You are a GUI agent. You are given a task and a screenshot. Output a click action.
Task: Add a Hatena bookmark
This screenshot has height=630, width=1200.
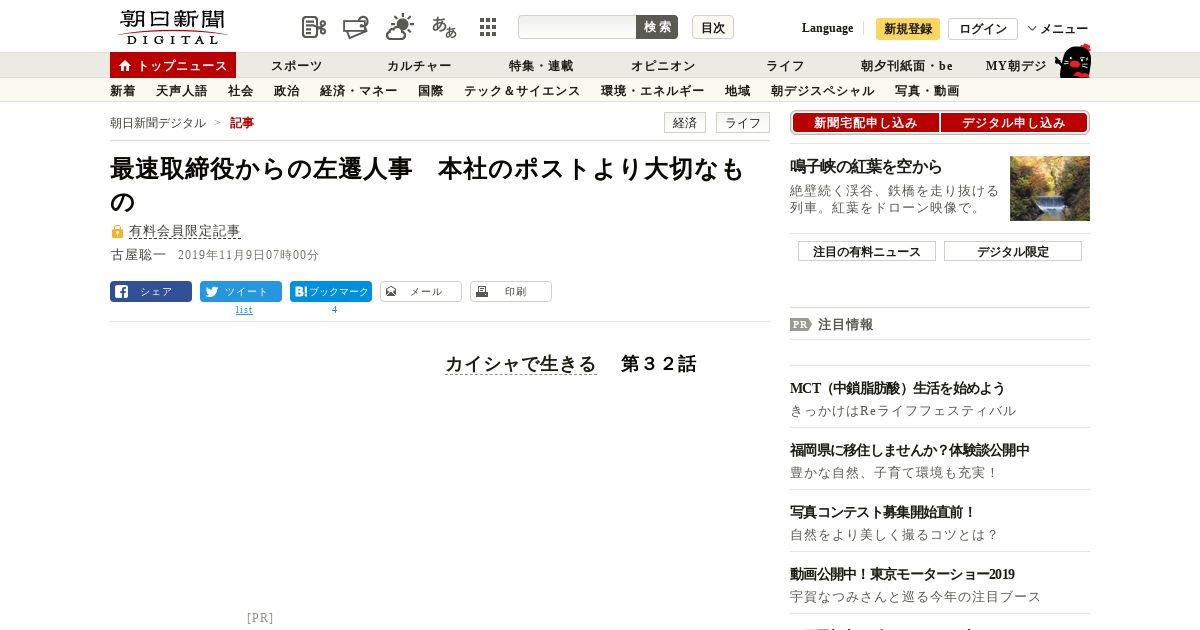tap(331, 292)
